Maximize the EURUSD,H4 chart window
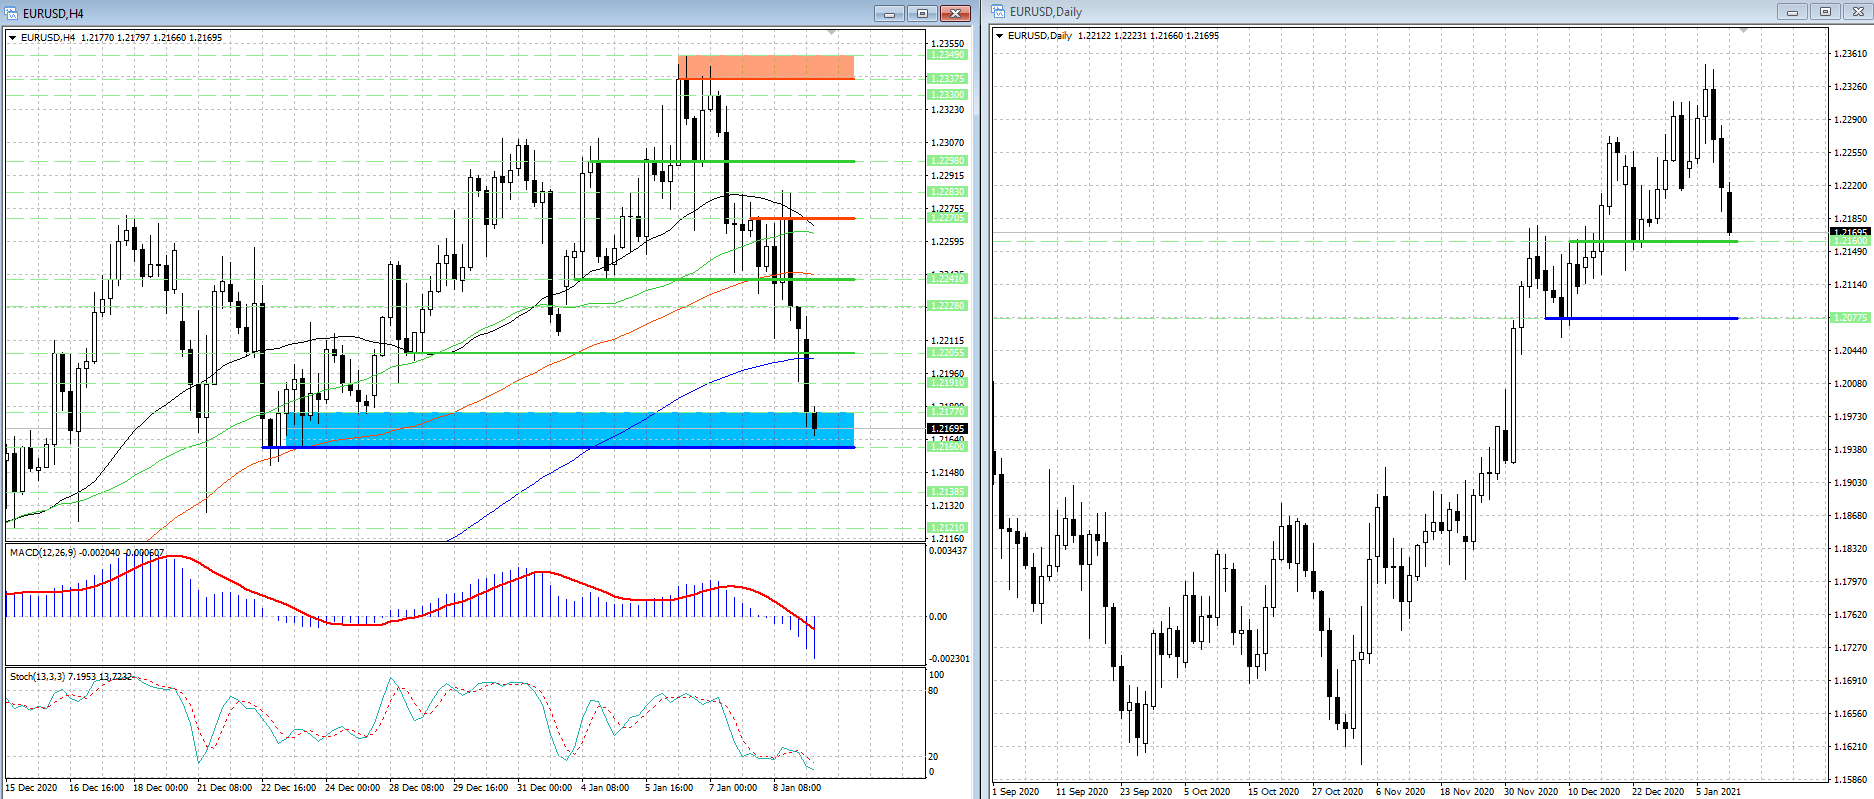This screenshot has height=799, width=1874. 922,13
